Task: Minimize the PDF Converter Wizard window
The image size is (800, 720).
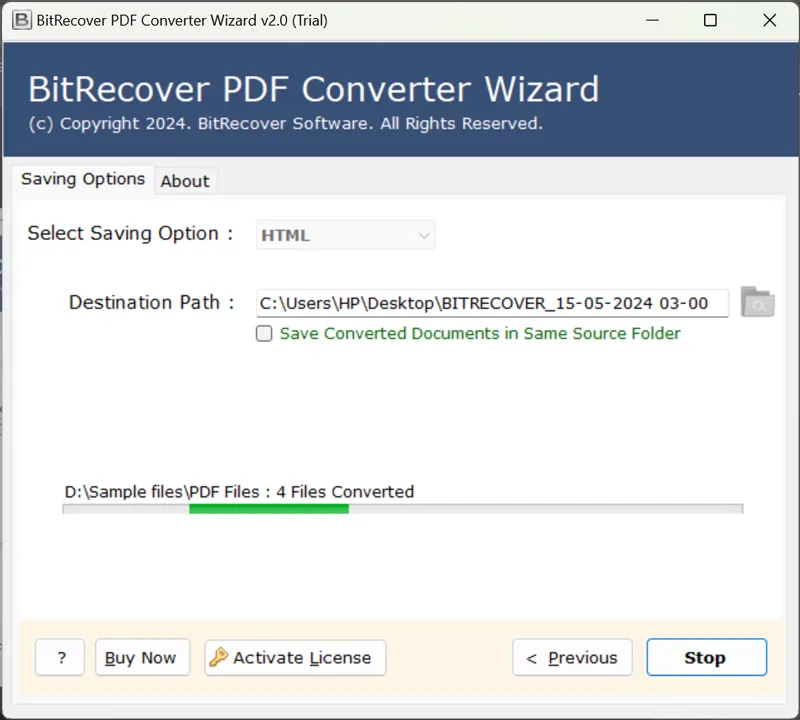Action: 652,20
